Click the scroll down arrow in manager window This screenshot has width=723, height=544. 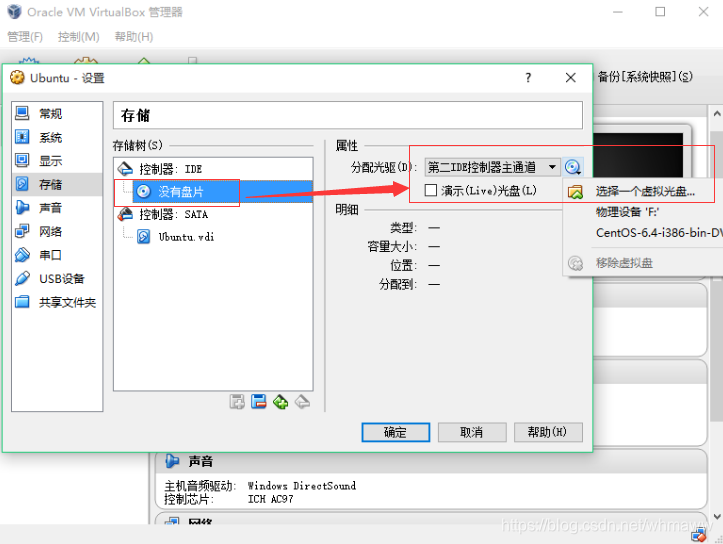(717, 516)
